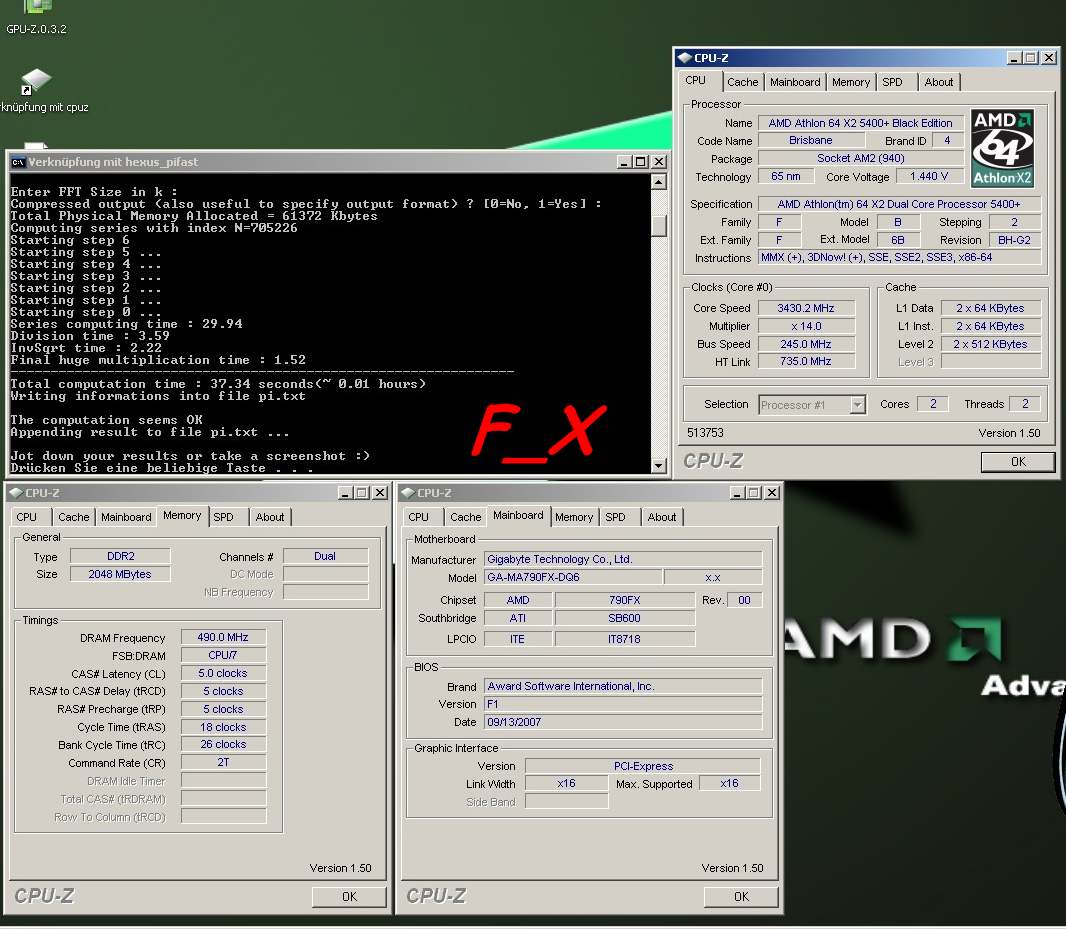The width and height of the screenshot is (1066, 929).
Task: Click the AMD Athlon X2 logo in CPU-Z
Action: (x=1002, y=149)
